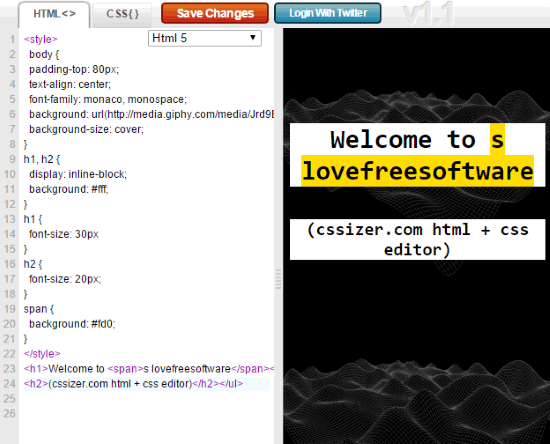Click the 'span {' selector line
The height and width of the screenshot is (444, 550).
[x=39, y=309]
